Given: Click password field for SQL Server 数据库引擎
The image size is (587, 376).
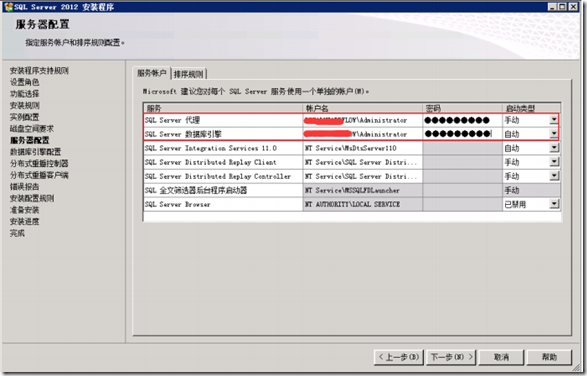Looking at the screenshot, I should coord(462,134).
